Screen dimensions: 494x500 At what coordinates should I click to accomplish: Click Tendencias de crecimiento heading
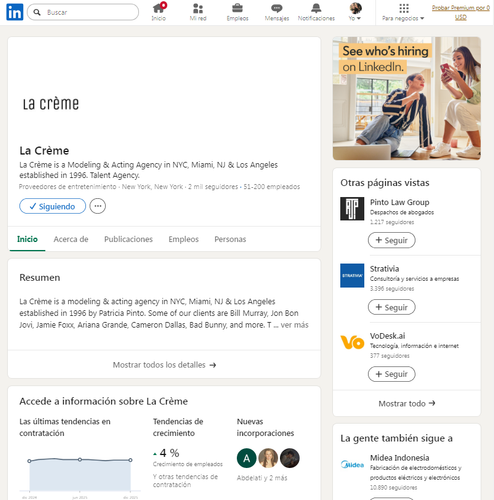pos(178,427)
